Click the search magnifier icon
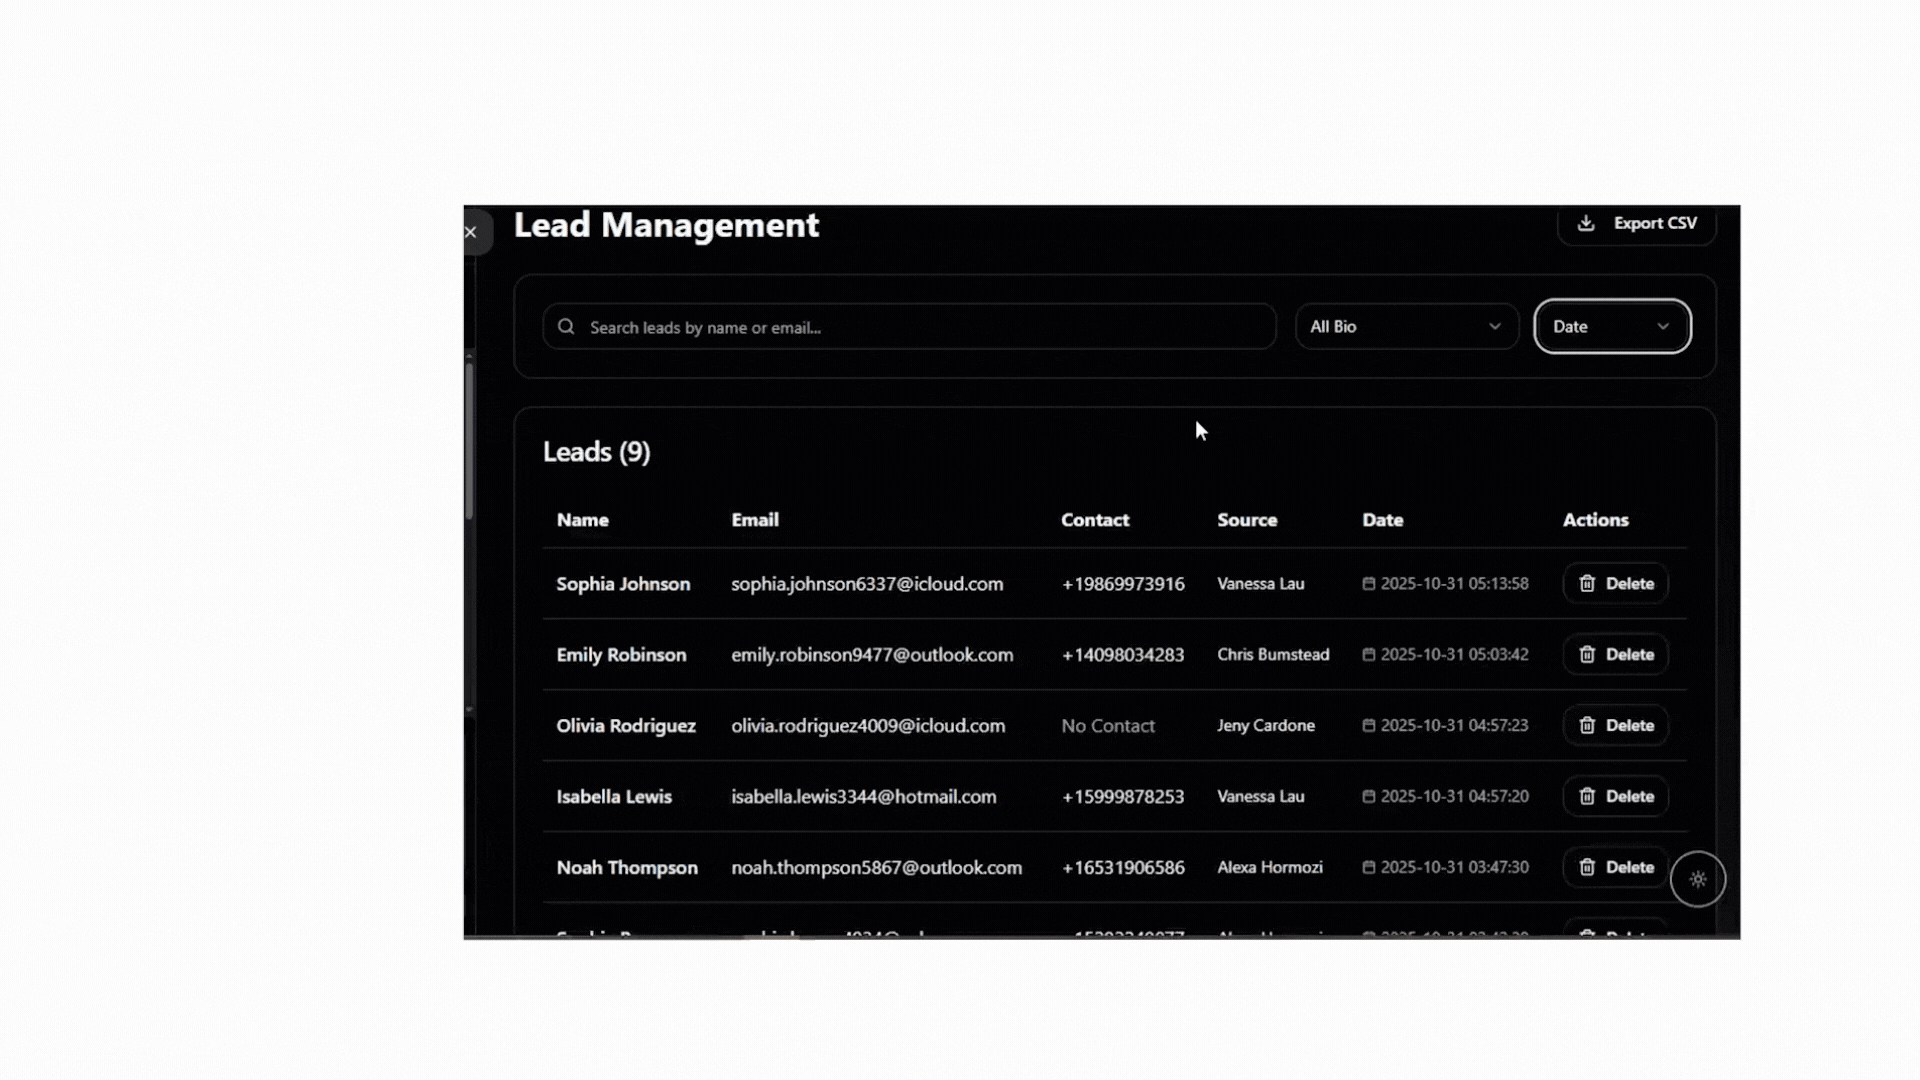The image size is (1920, 1080). tap(566, 327)
